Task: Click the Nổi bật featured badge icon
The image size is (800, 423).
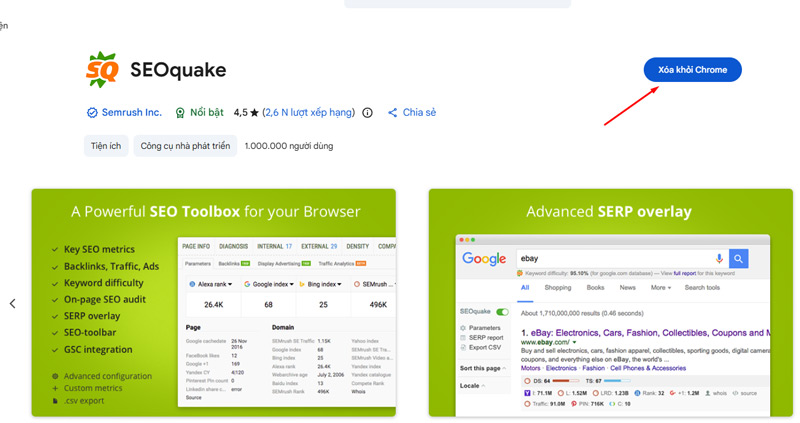Action: click(180, 113)
